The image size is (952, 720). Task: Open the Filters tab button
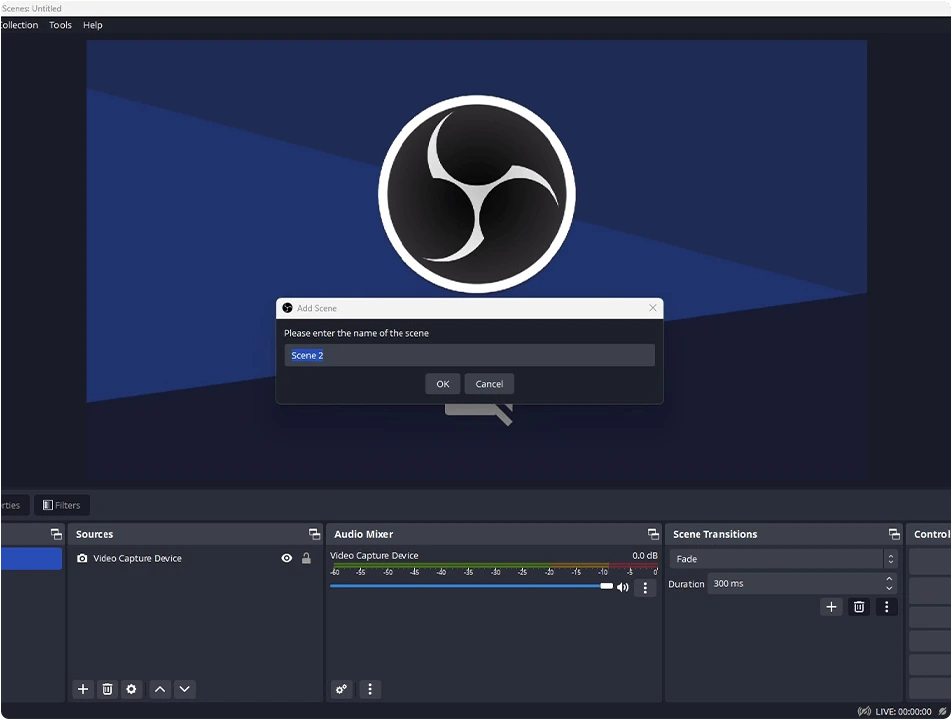coord(61,505)
